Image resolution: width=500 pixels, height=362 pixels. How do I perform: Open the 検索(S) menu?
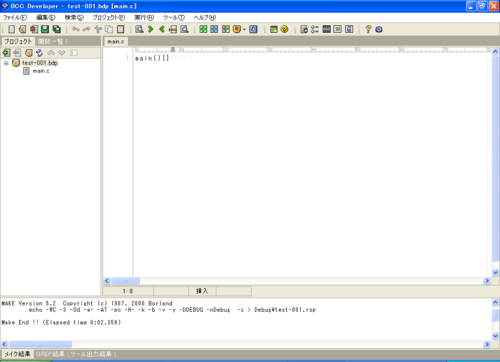(74, 17)
